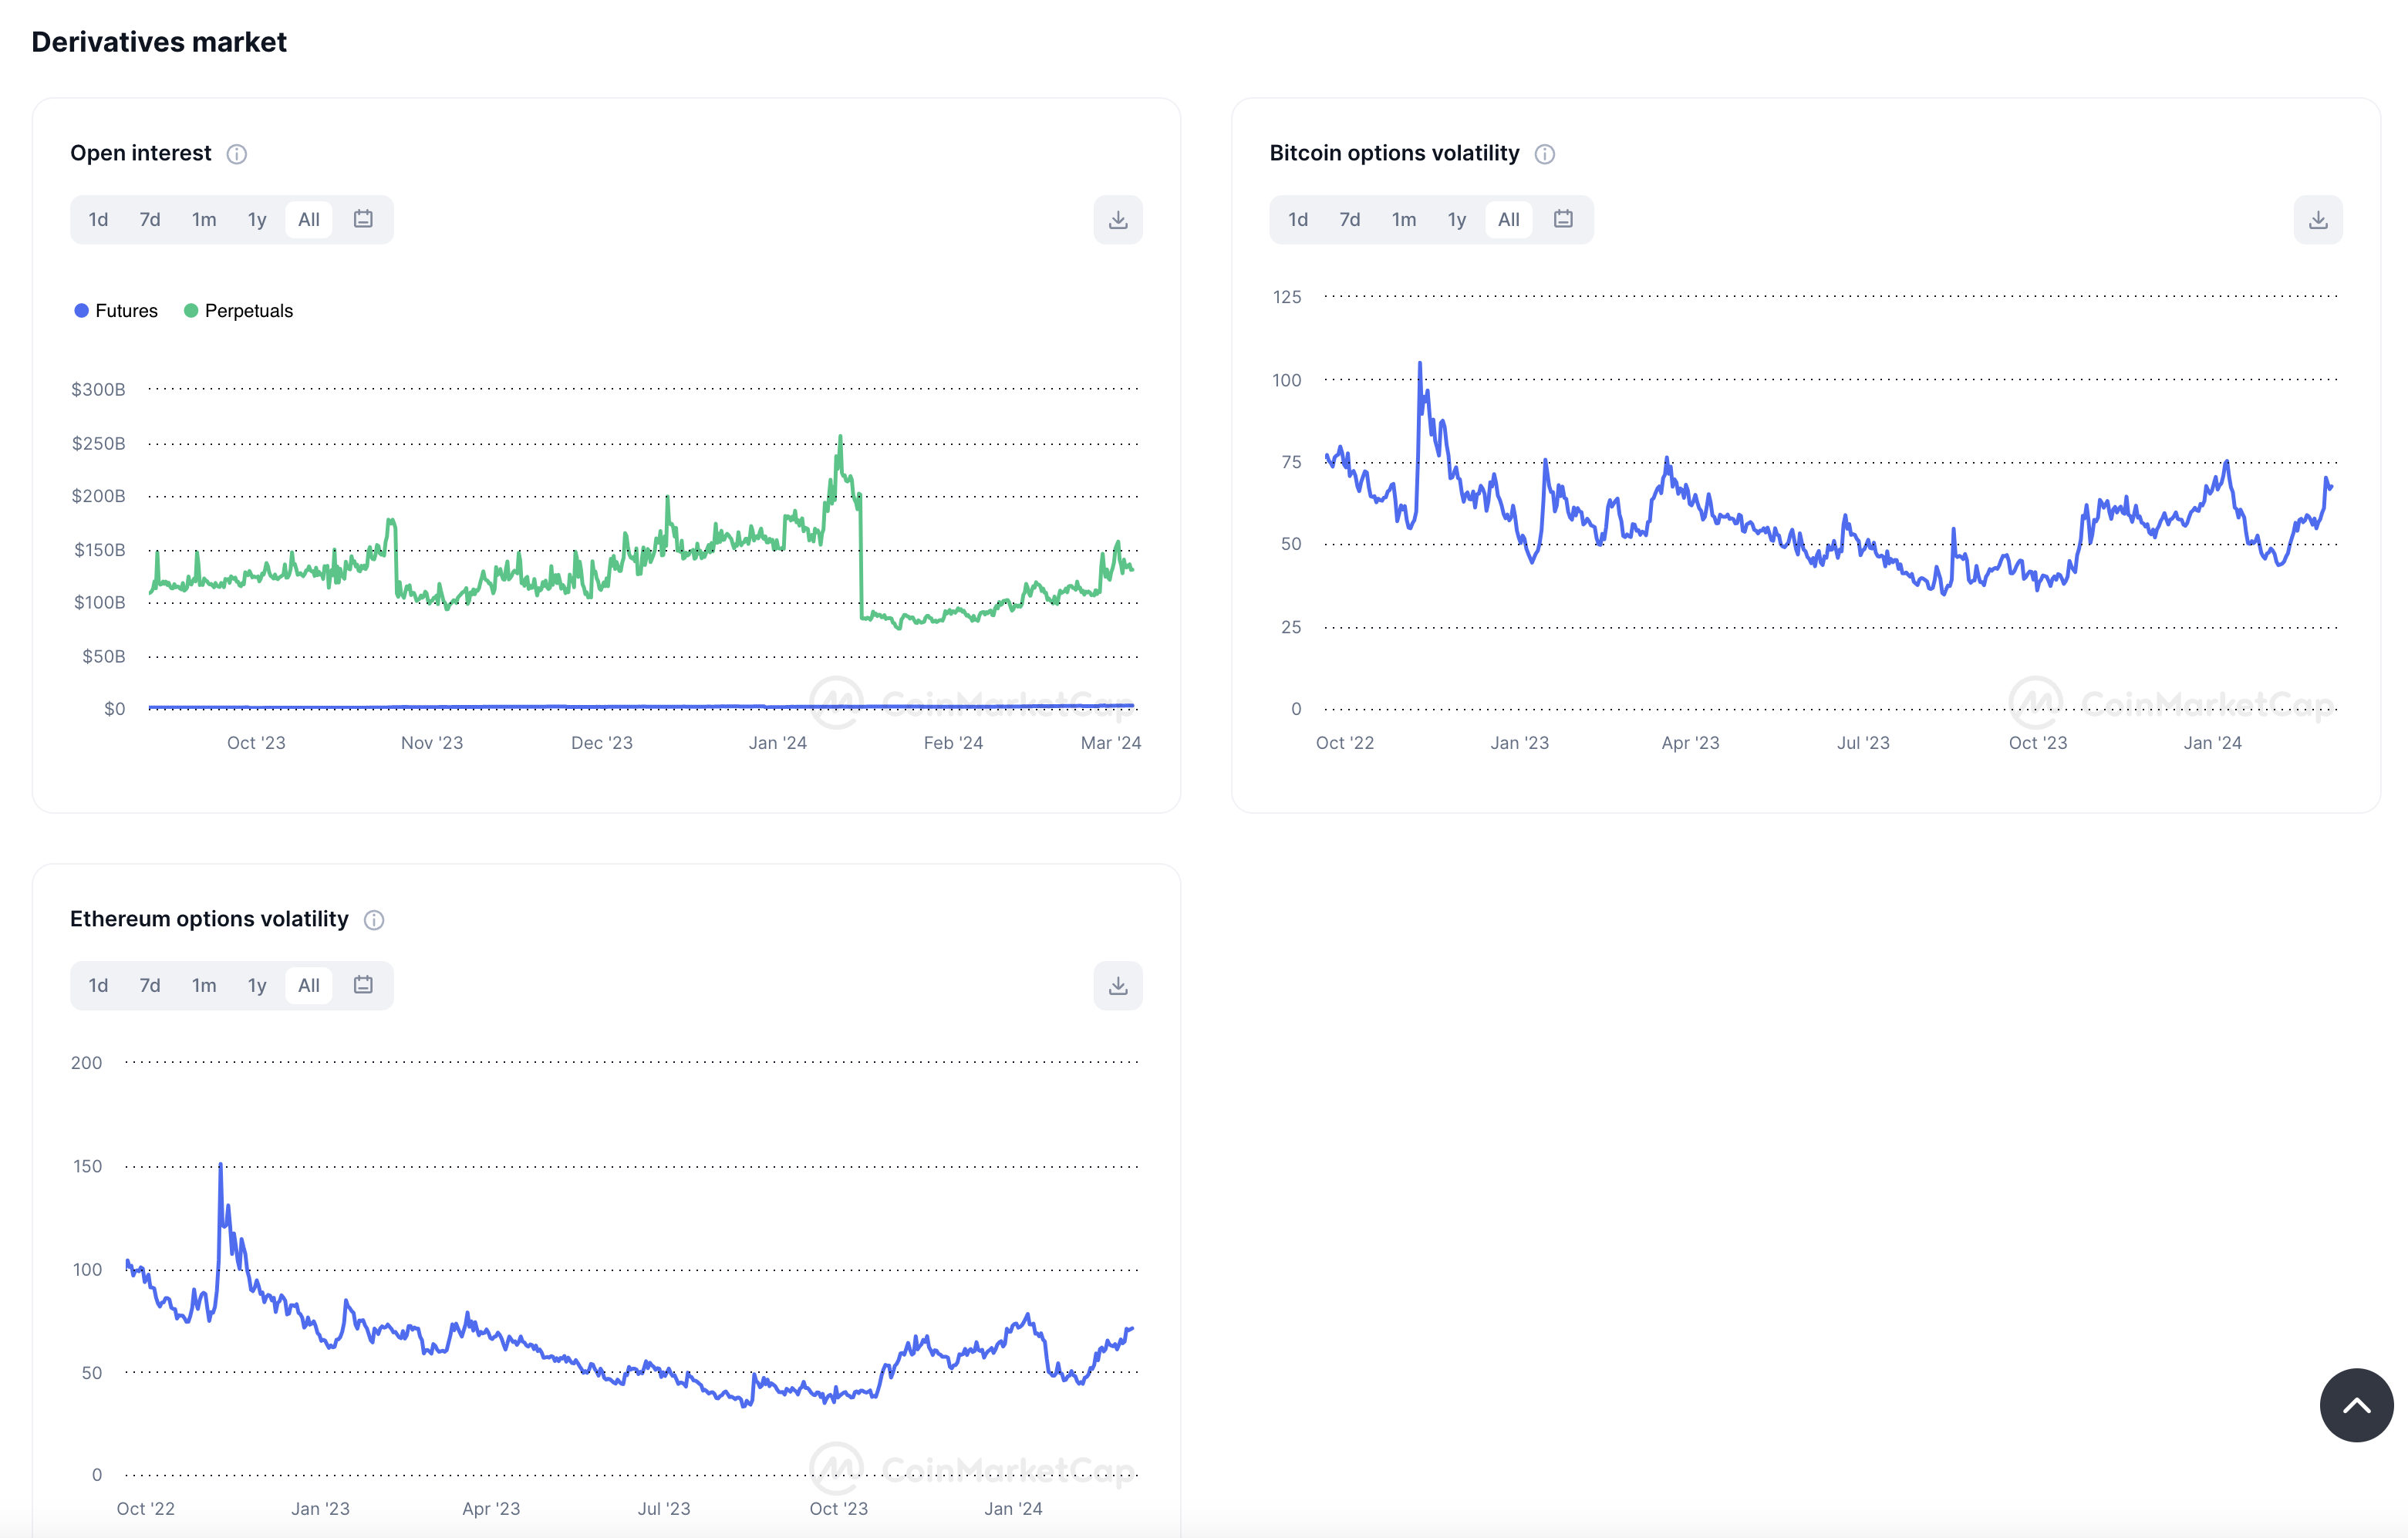The image size is (2408, 1538).
Task: Click the Bitcoin options volatility info icon
Action: 1544,154
